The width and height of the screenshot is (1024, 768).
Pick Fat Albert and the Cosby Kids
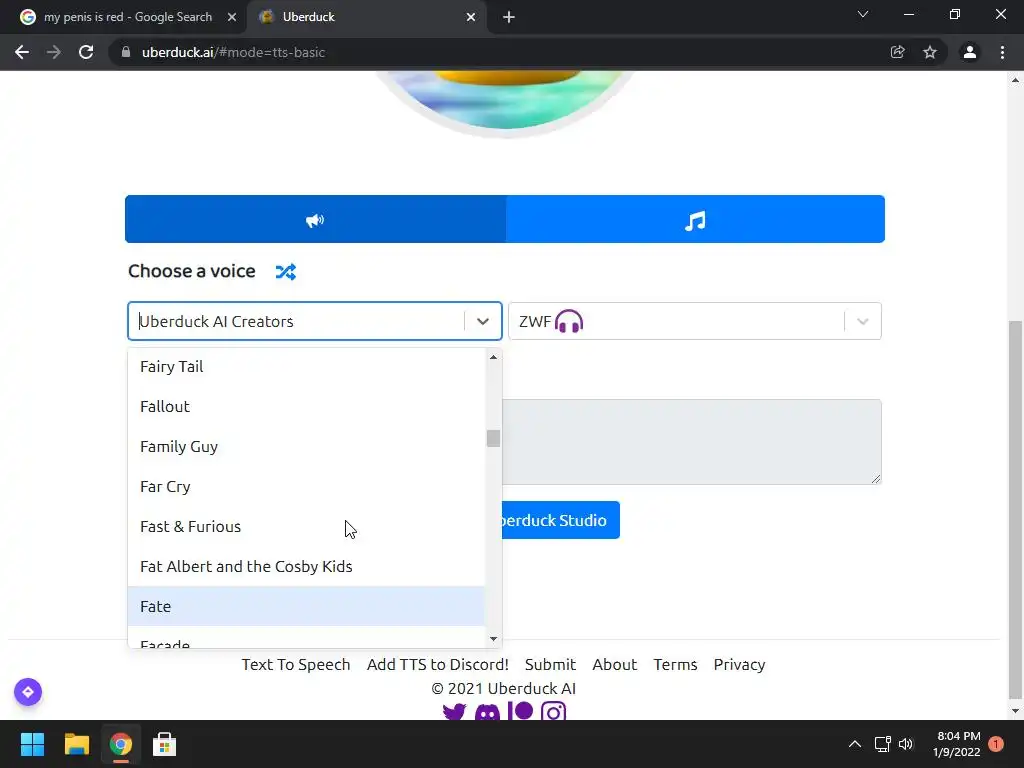coord(306,566)
